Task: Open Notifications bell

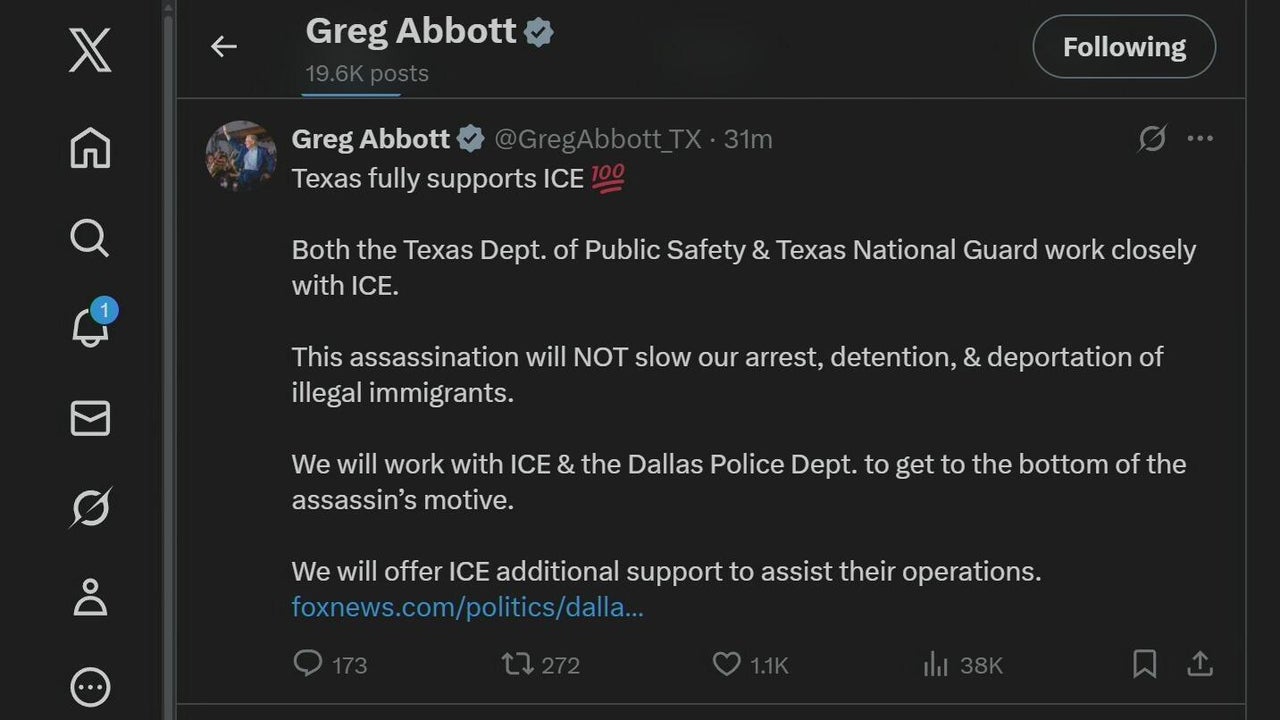Action: (x=90, y=326)
